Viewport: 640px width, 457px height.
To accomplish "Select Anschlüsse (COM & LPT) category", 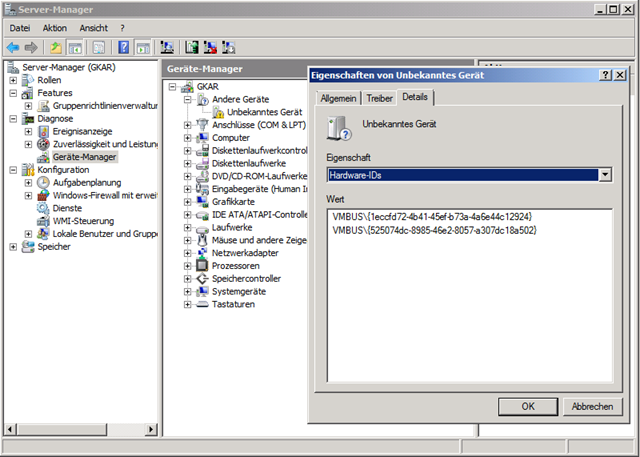I will coord(259,125).
